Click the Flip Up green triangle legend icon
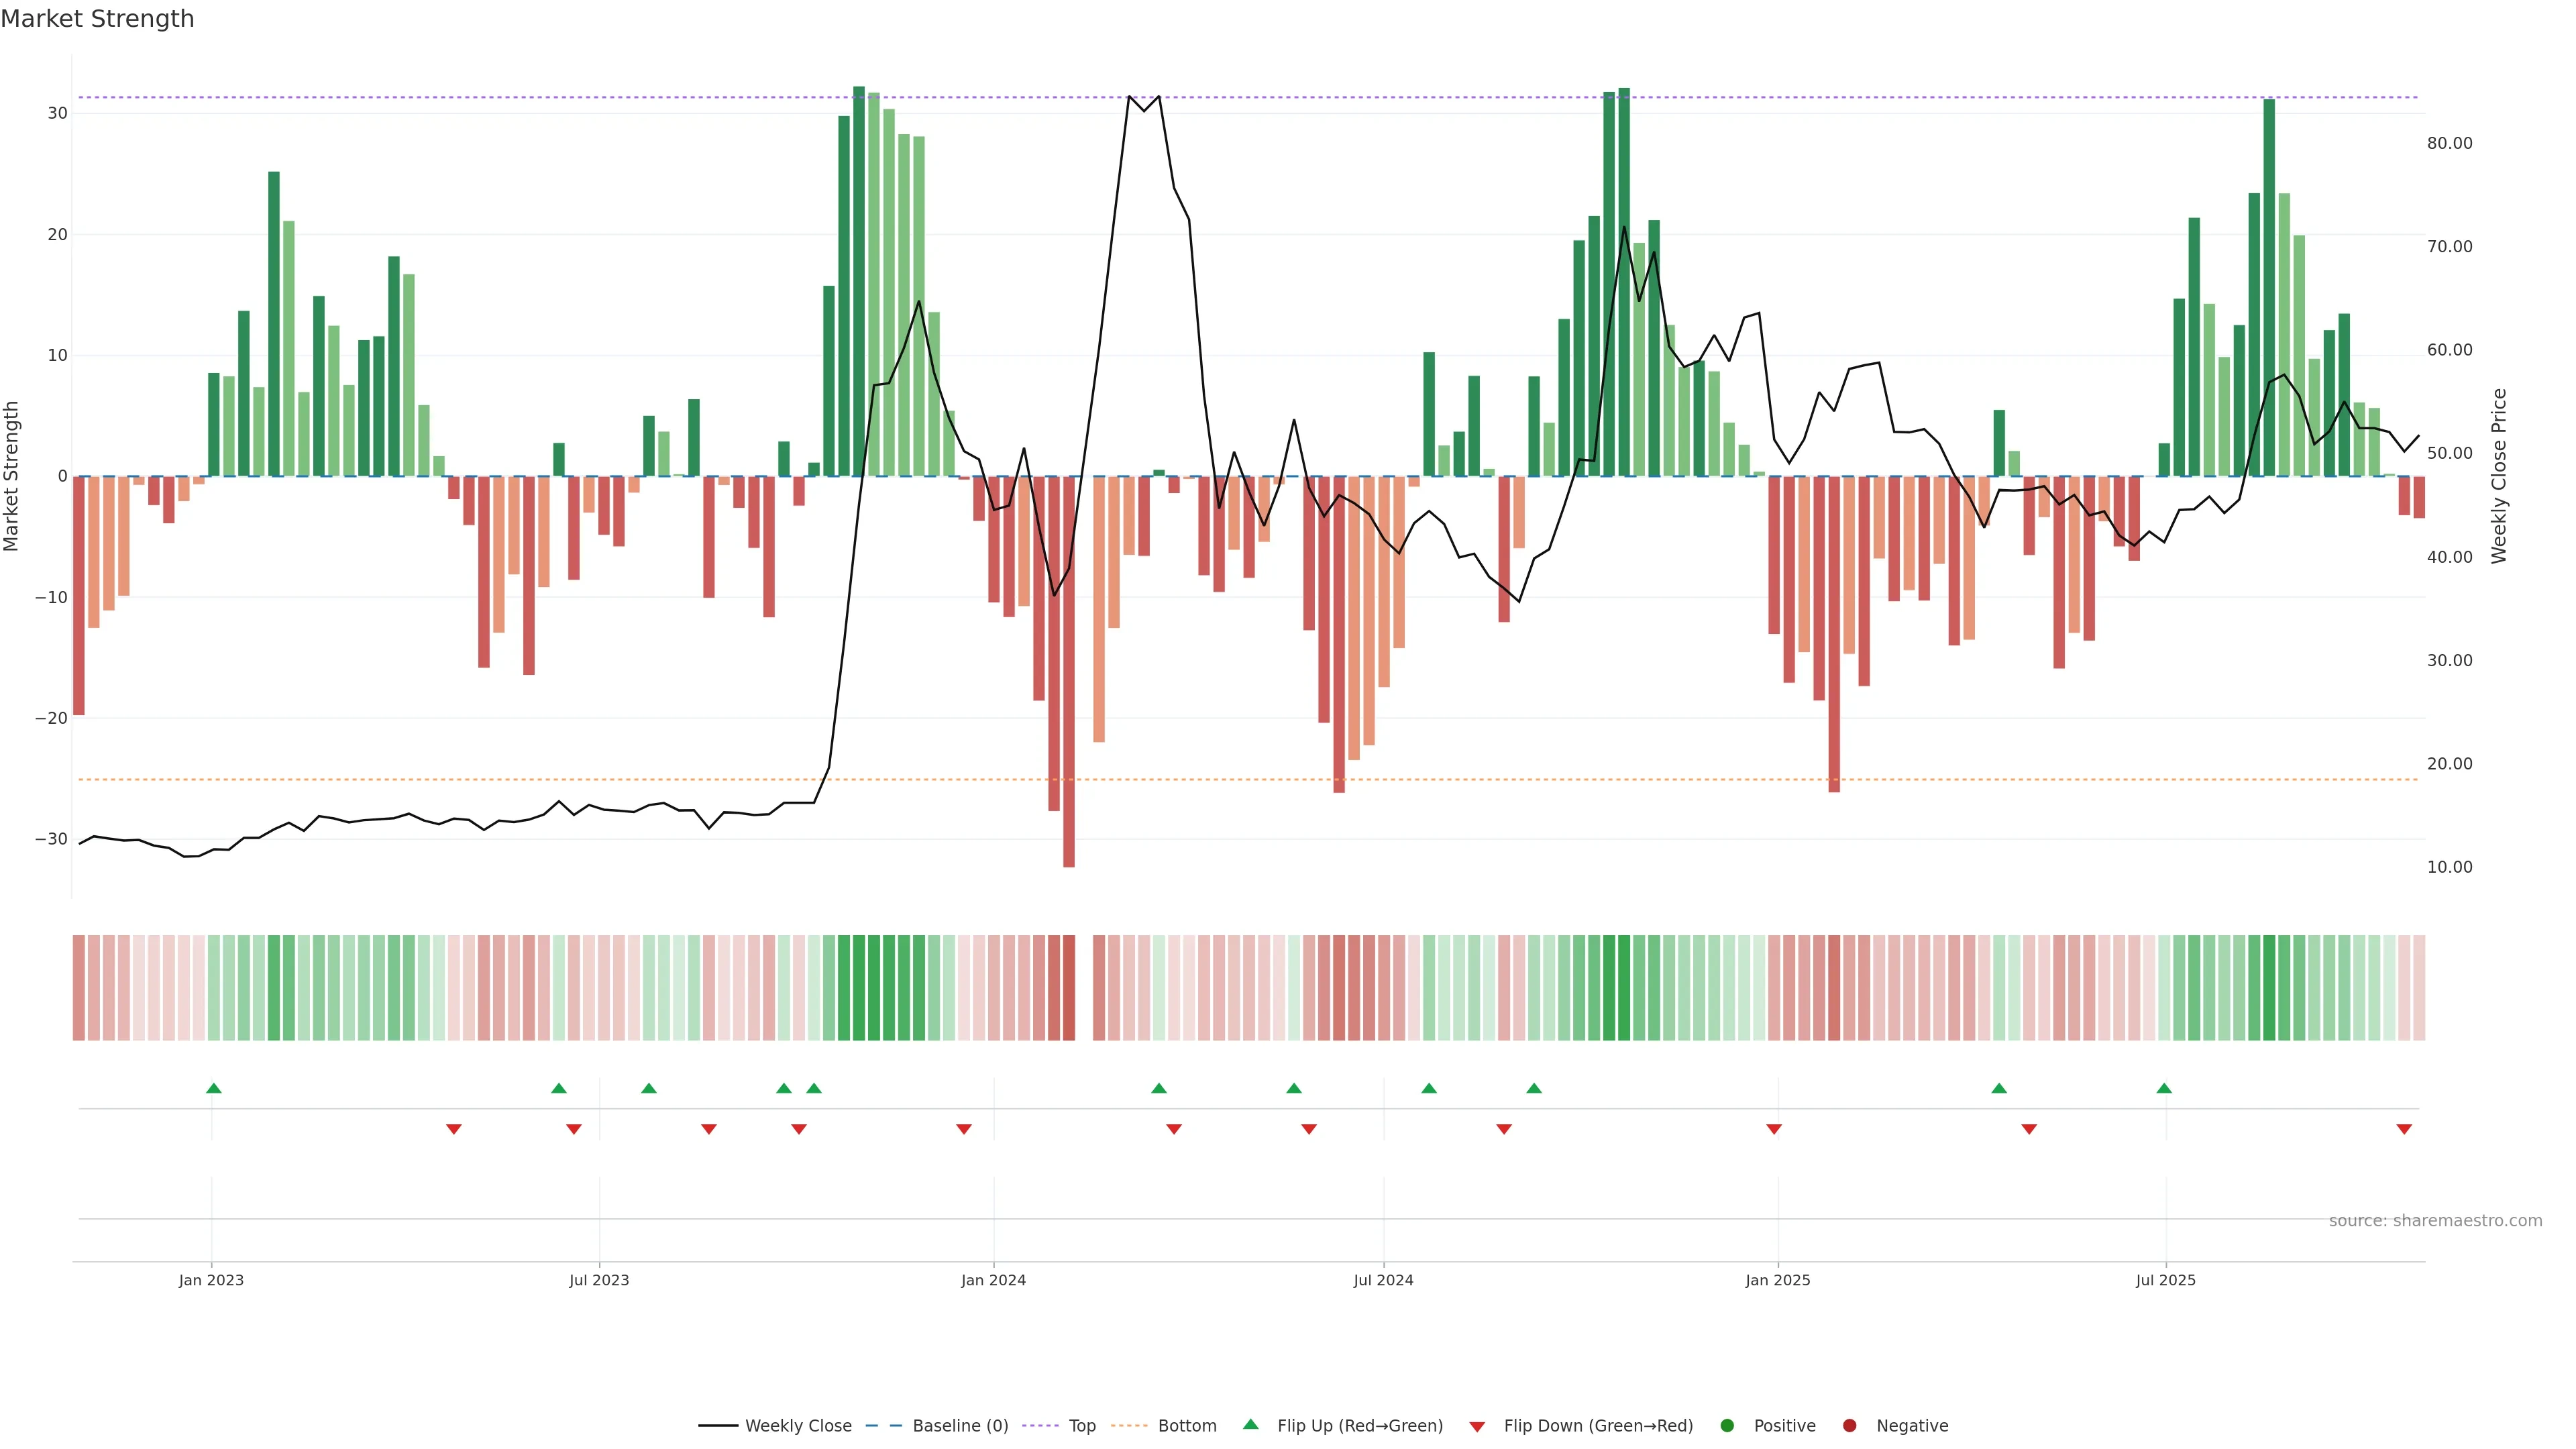The width and height of the screenshot is (2576, 1449). 1250,1424
